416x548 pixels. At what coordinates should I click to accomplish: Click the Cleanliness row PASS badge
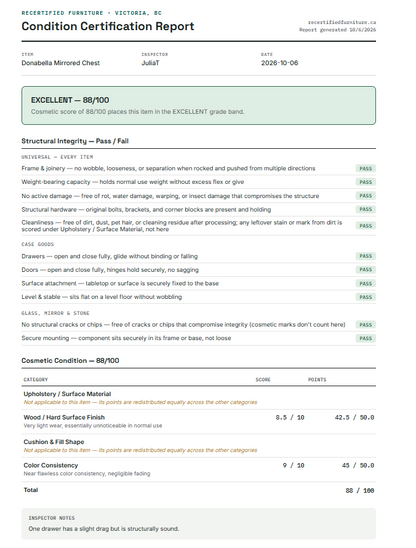(x=366, y=226)
